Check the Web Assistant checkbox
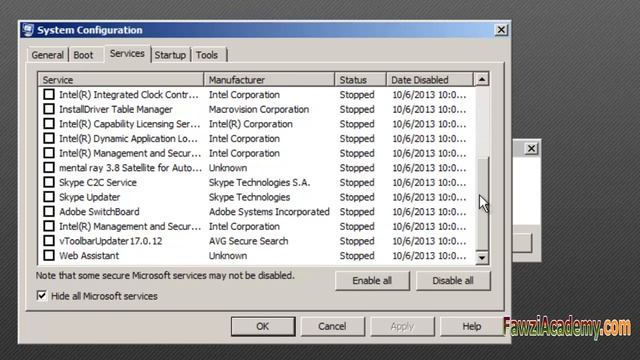 pyautogui.click(x=49, y=256)
